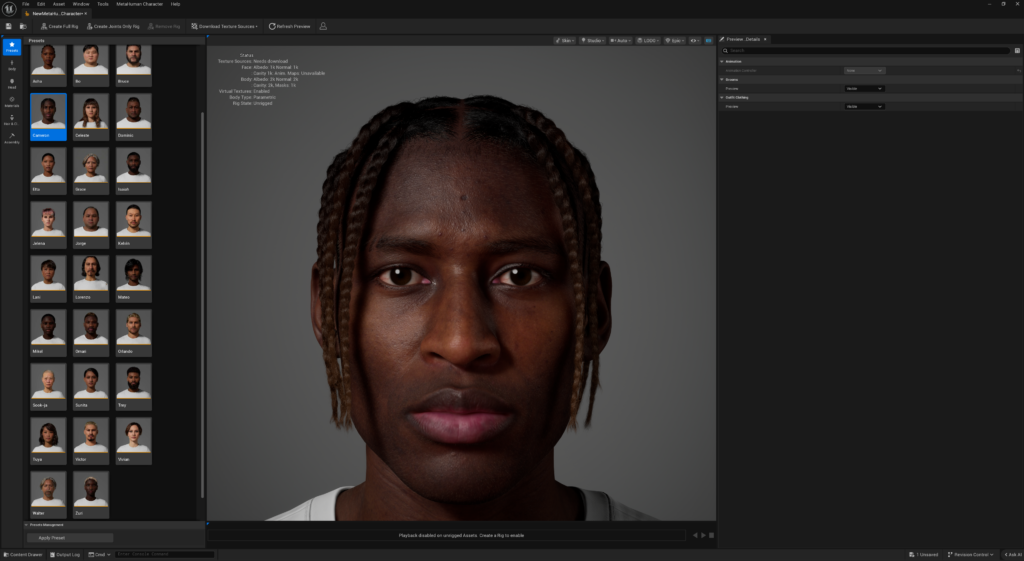1024x561 pixels.
Task: Click Refresh Preview in the toolbar
Action: [291, 26]
